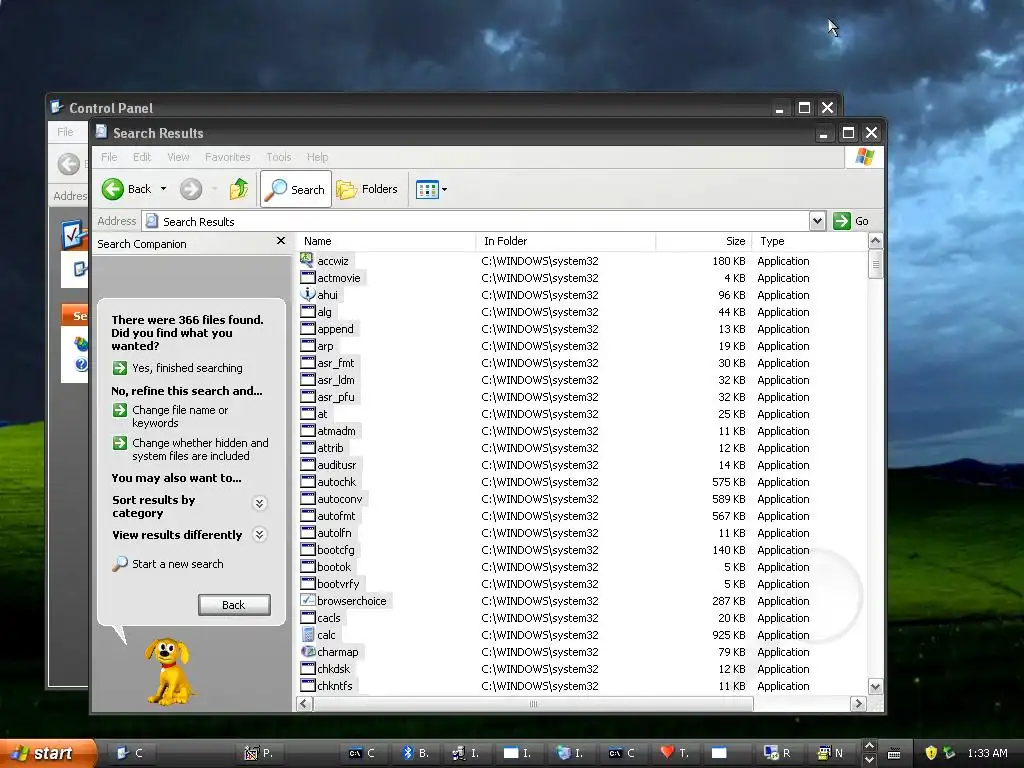Click the Back button in Search Companion

coord(234,605)
